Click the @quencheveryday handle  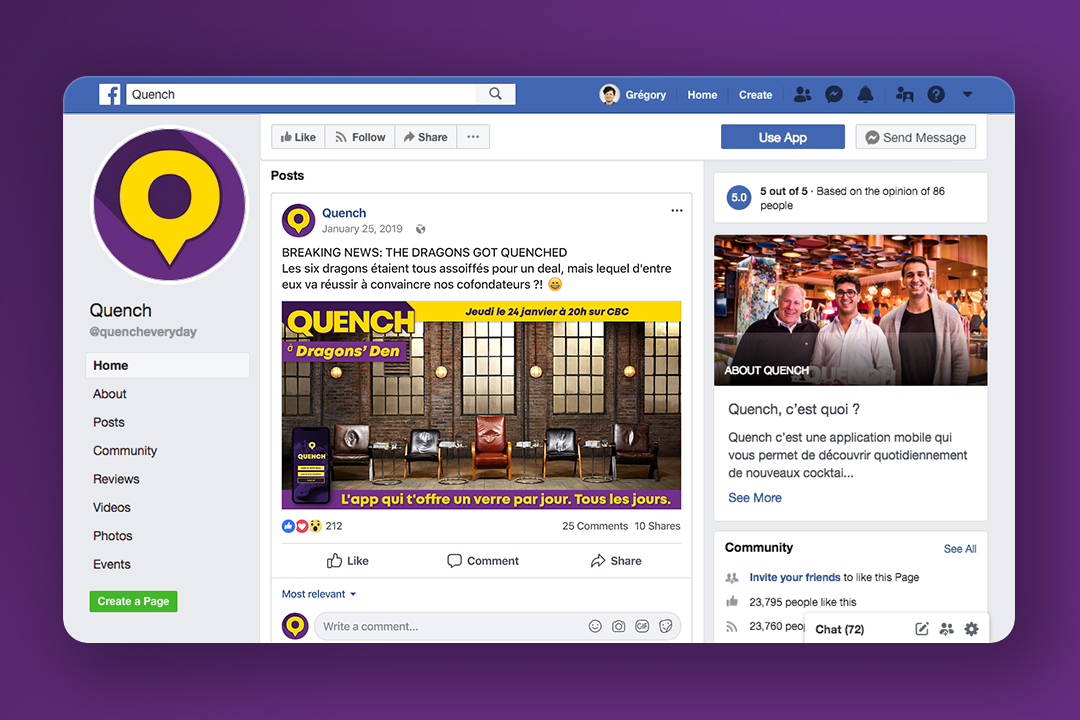[x=143, y=332]
